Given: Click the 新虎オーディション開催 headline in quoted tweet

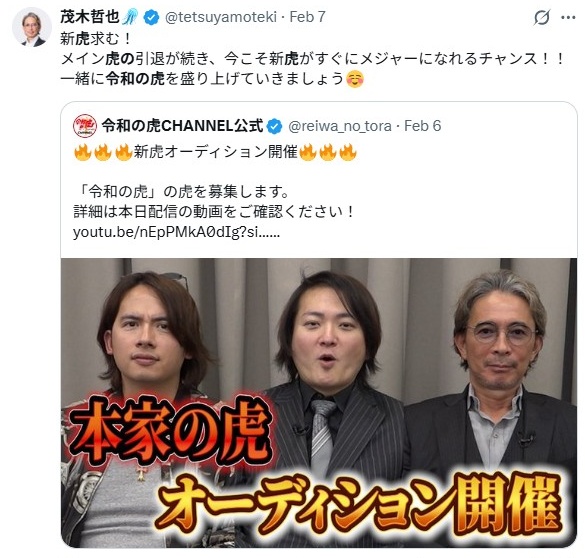Looking at the screenshot, I should click(x=215, y=153).
